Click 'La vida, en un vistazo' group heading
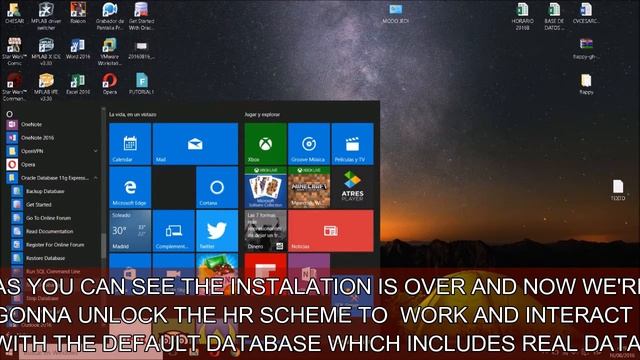 (133, 115)
